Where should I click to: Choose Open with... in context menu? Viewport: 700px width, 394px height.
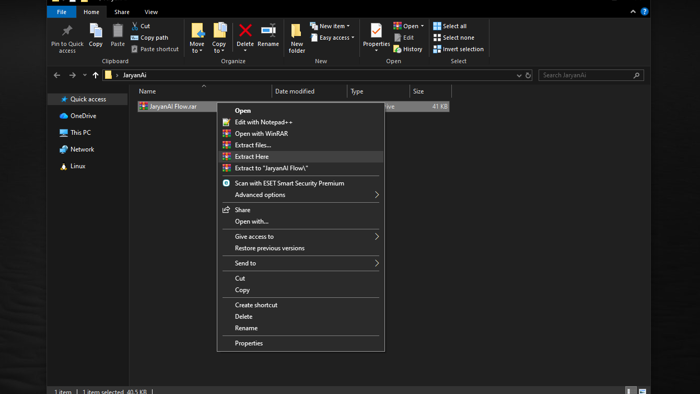pos(301,221)
